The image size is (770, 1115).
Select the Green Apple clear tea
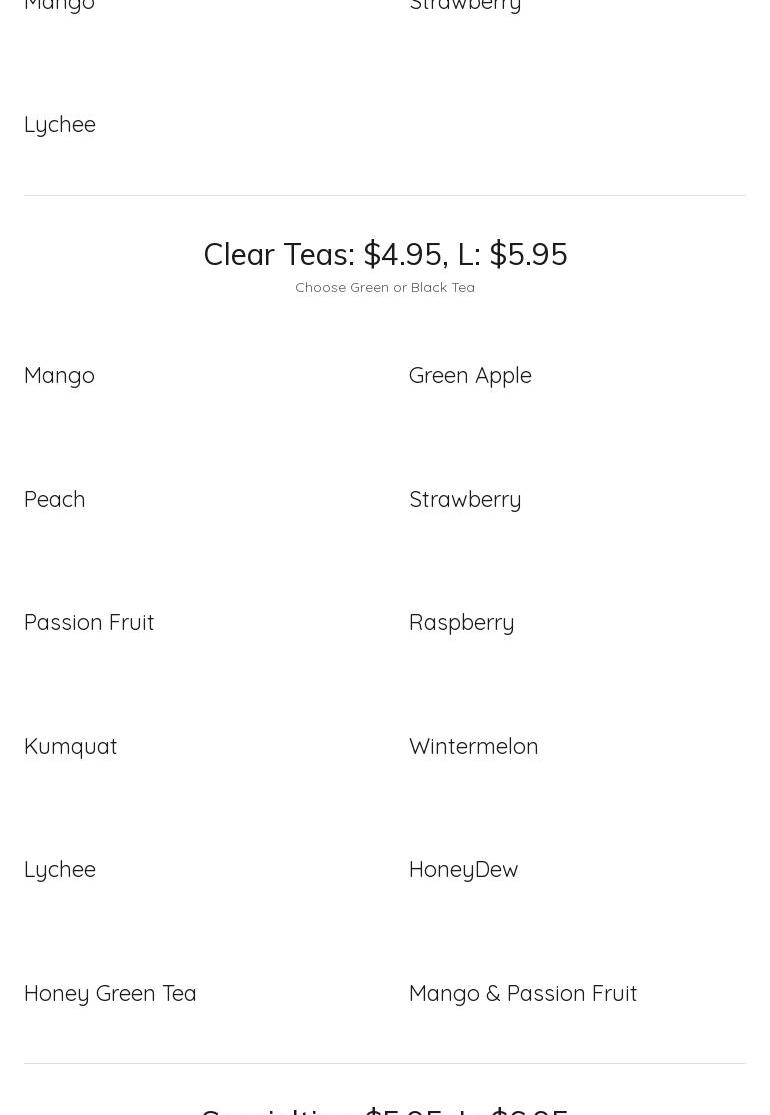tap(470, 376)
